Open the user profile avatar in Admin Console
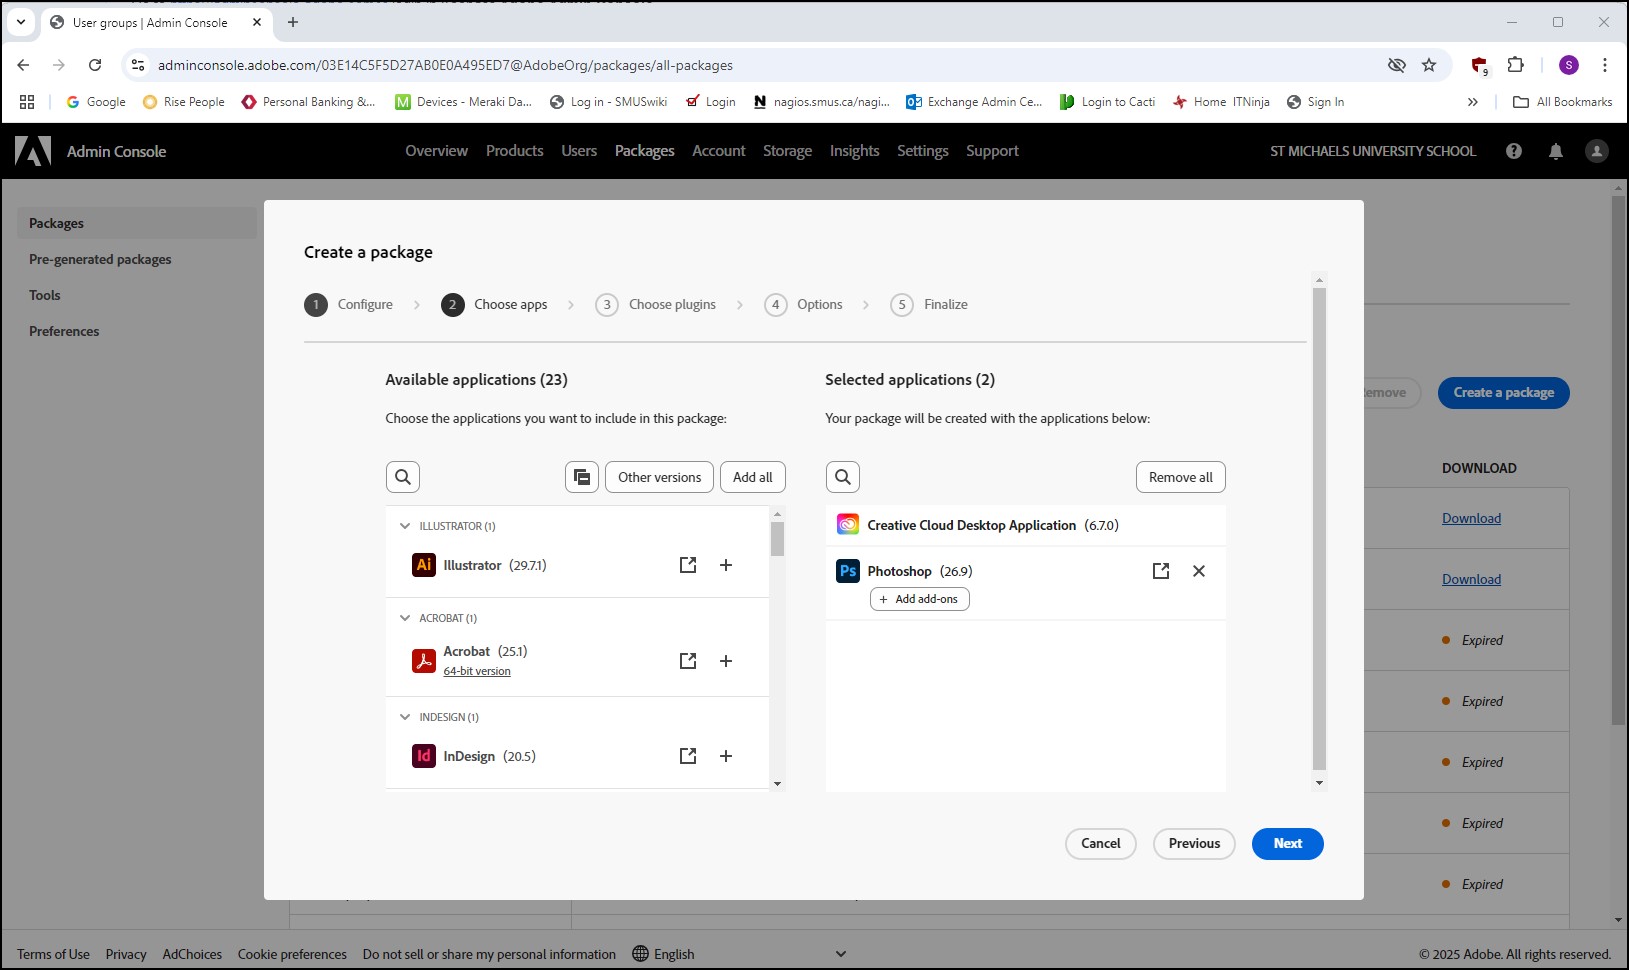The width and height of the screenshot is (1629, 970). coord(1597,151)
